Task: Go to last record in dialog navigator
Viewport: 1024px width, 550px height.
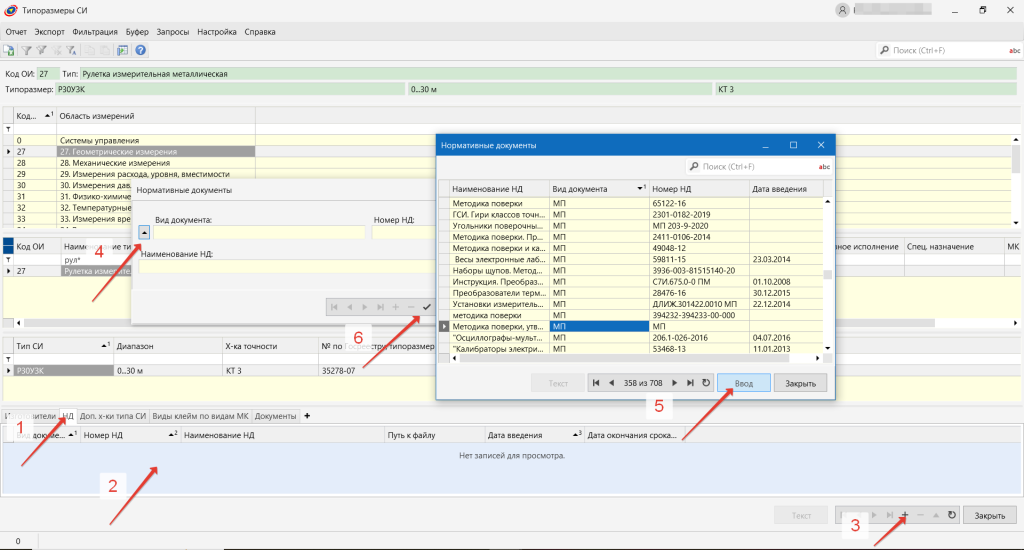Action: coord(690,383)
